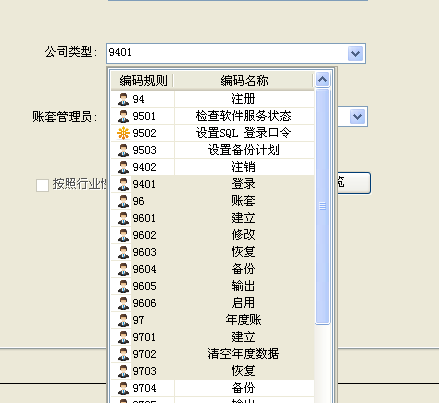Click the orange asterisk icon beside 9502

coord(123,133)
